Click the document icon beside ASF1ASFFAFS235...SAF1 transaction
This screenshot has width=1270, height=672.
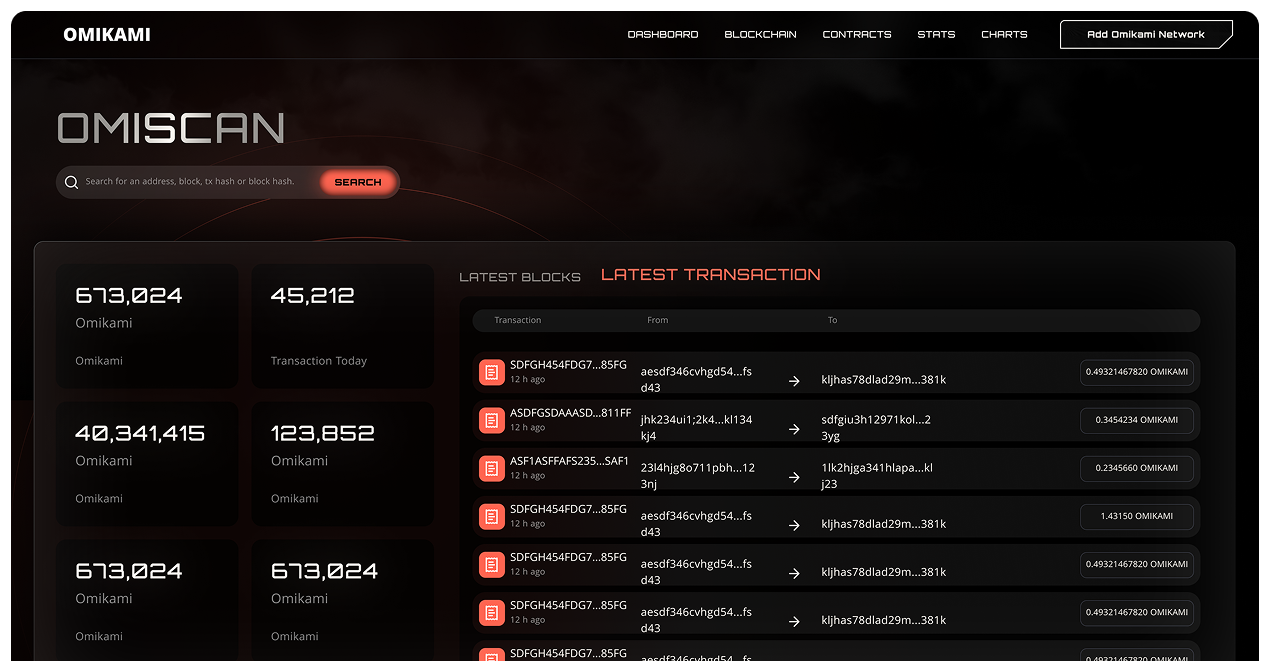click(491, 468)
